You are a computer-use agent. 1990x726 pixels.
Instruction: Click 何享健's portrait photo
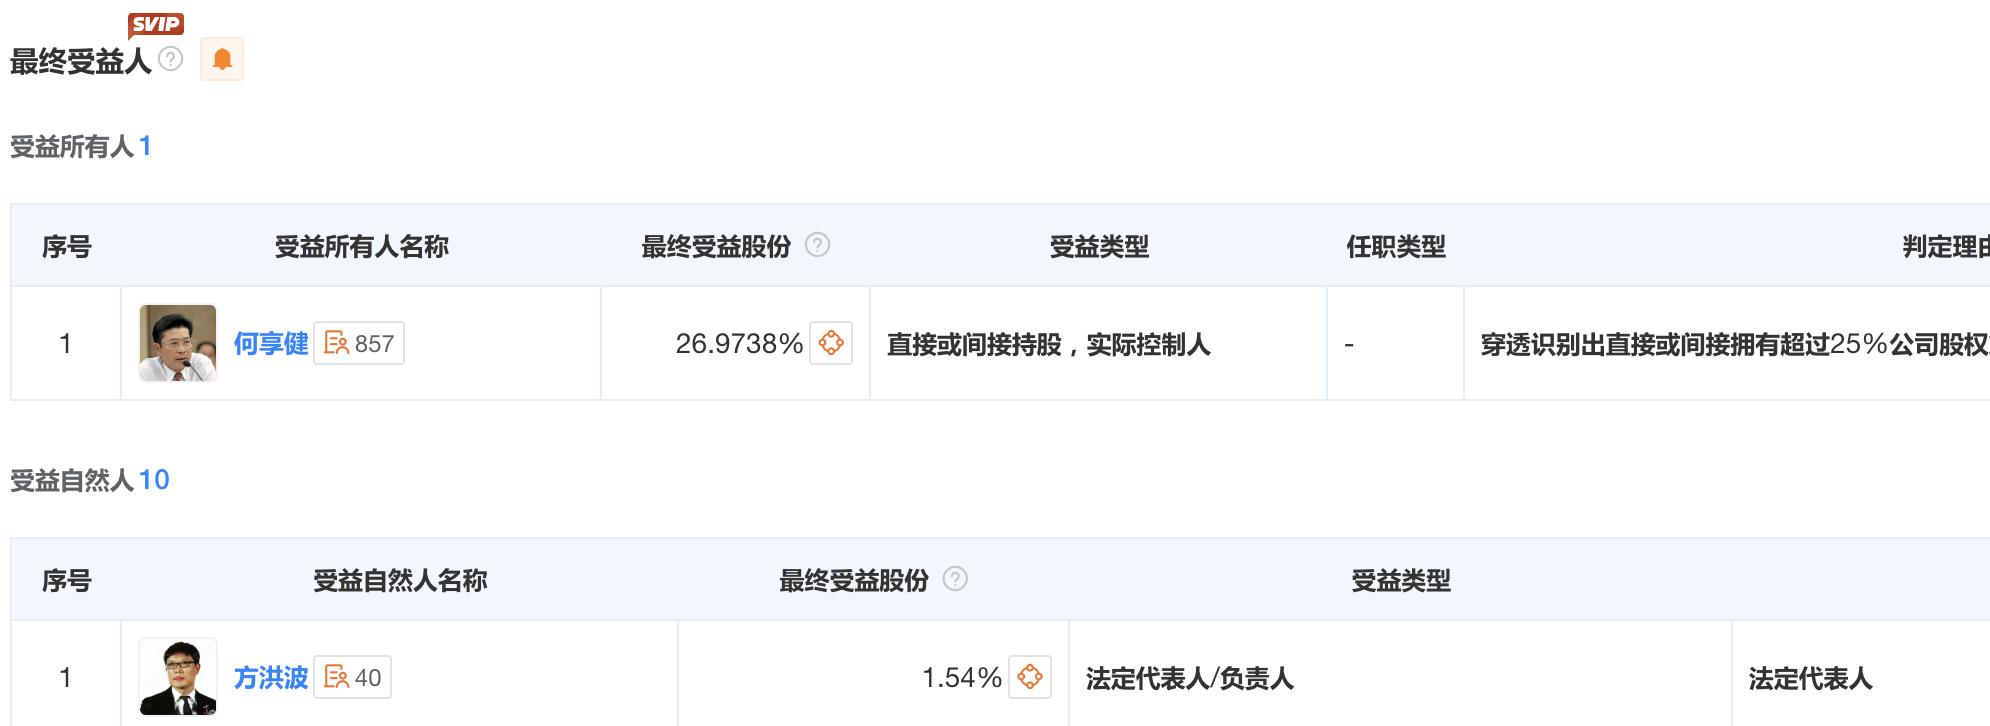point(178,343)
